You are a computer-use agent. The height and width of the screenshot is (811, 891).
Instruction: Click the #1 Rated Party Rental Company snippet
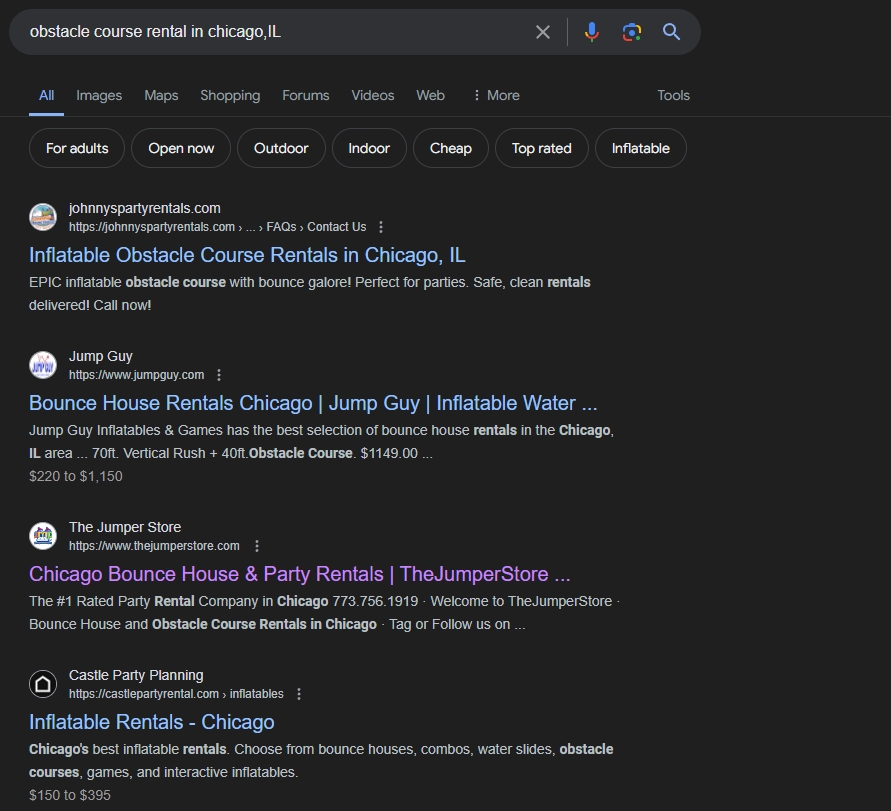pyautogui.click(x=324, y=613)
